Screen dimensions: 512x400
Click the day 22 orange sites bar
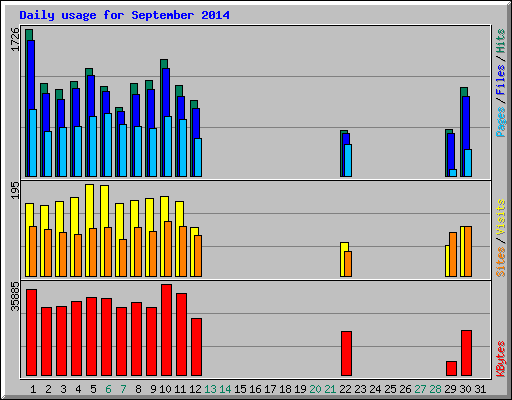click(x=348, y=264)
